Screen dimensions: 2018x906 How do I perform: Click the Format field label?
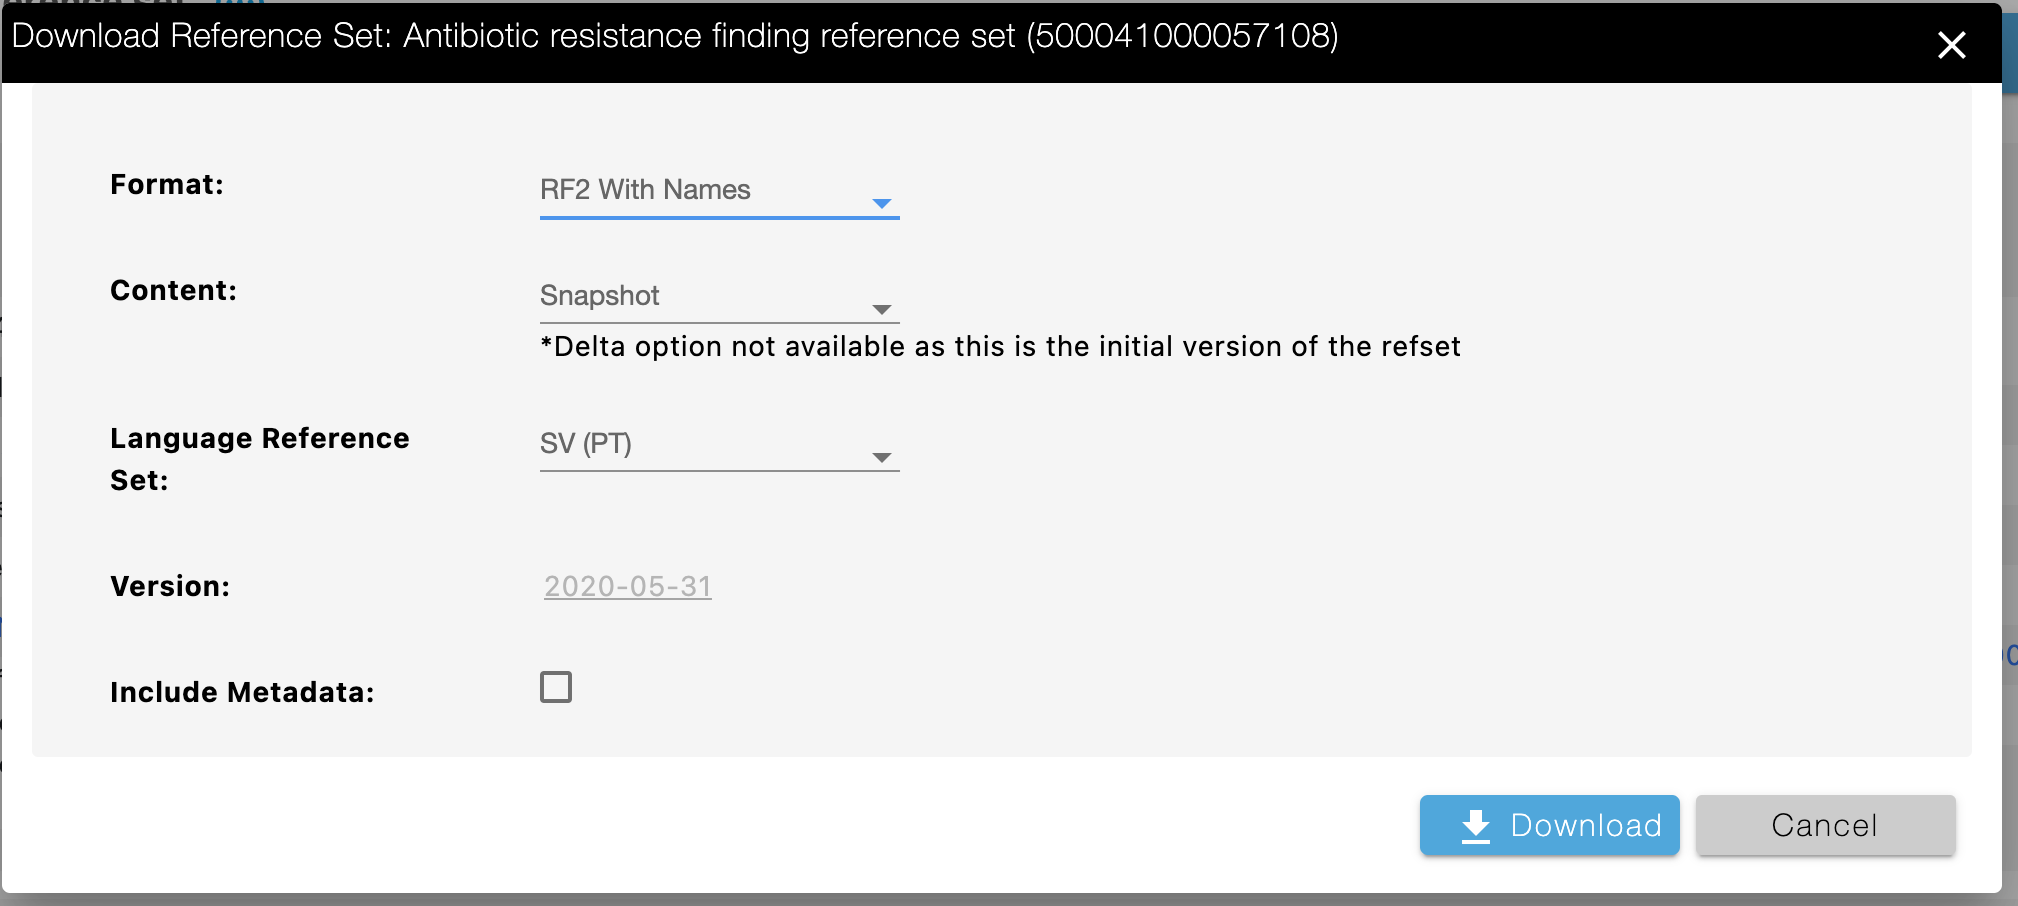pos(167,184)
